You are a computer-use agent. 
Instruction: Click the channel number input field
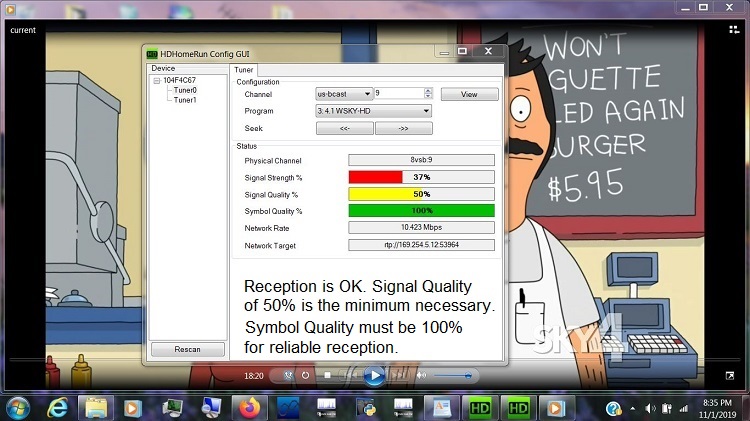pyautogui.click(x=399, y=93)
